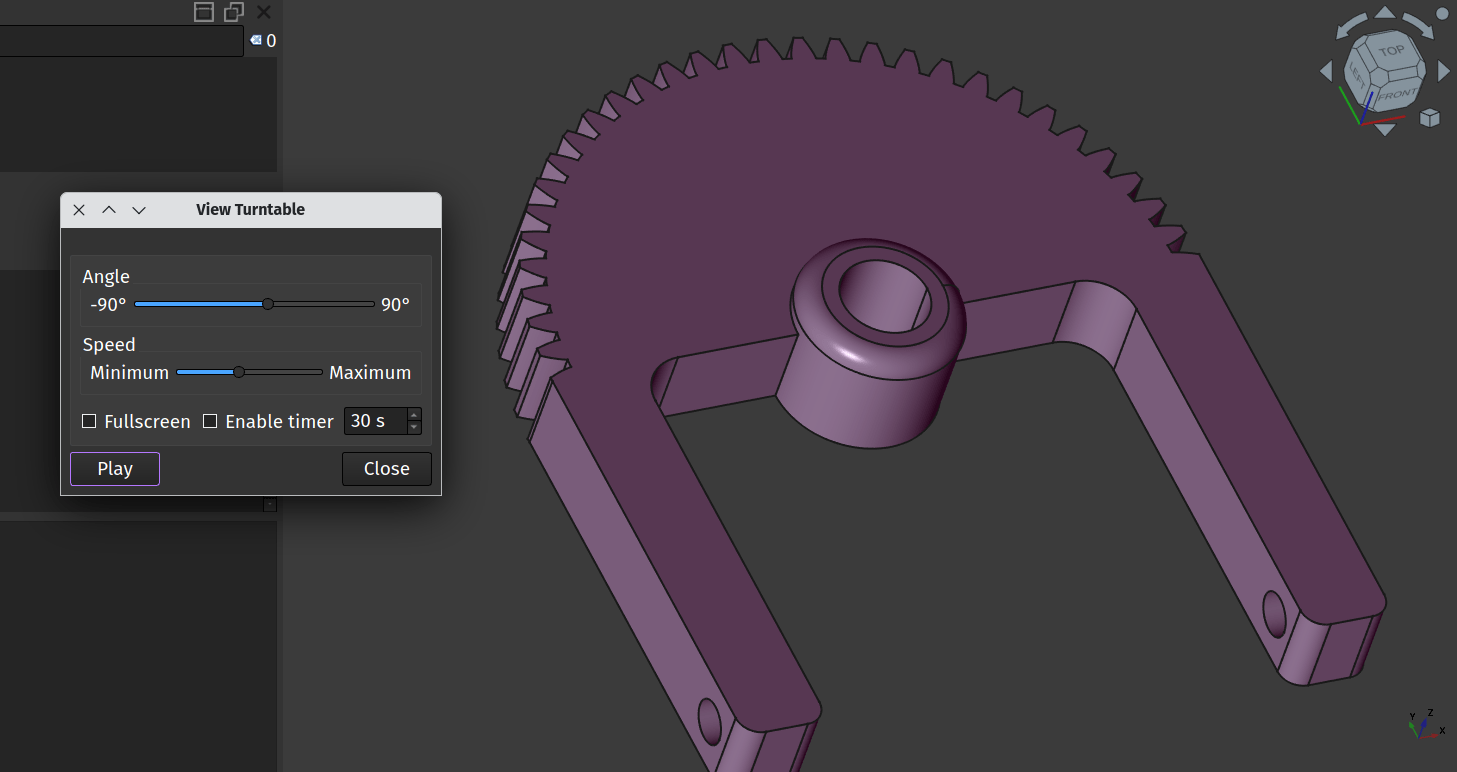Rotate view up with navigation cube's top arrow

1385,13
